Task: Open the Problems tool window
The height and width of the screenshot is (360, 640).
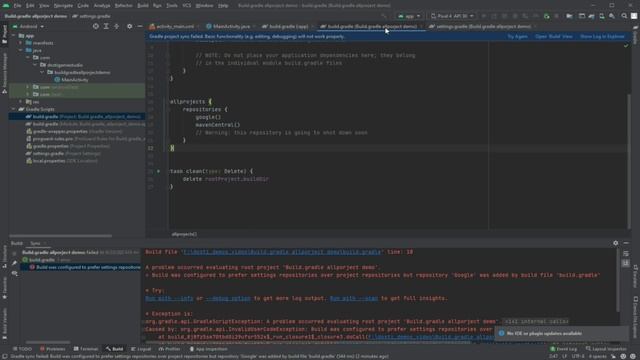Action: click(x=53, y=349)
